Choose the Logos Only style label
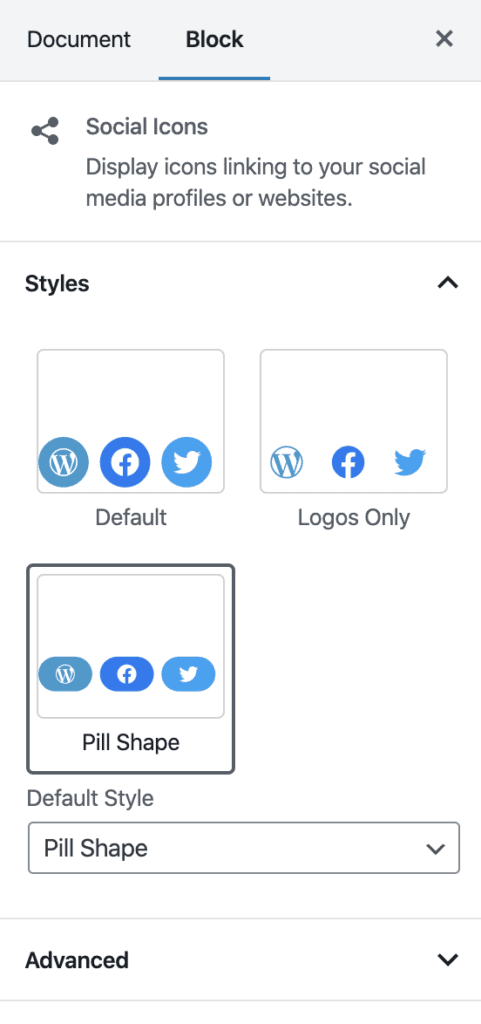 pos(354,517)
